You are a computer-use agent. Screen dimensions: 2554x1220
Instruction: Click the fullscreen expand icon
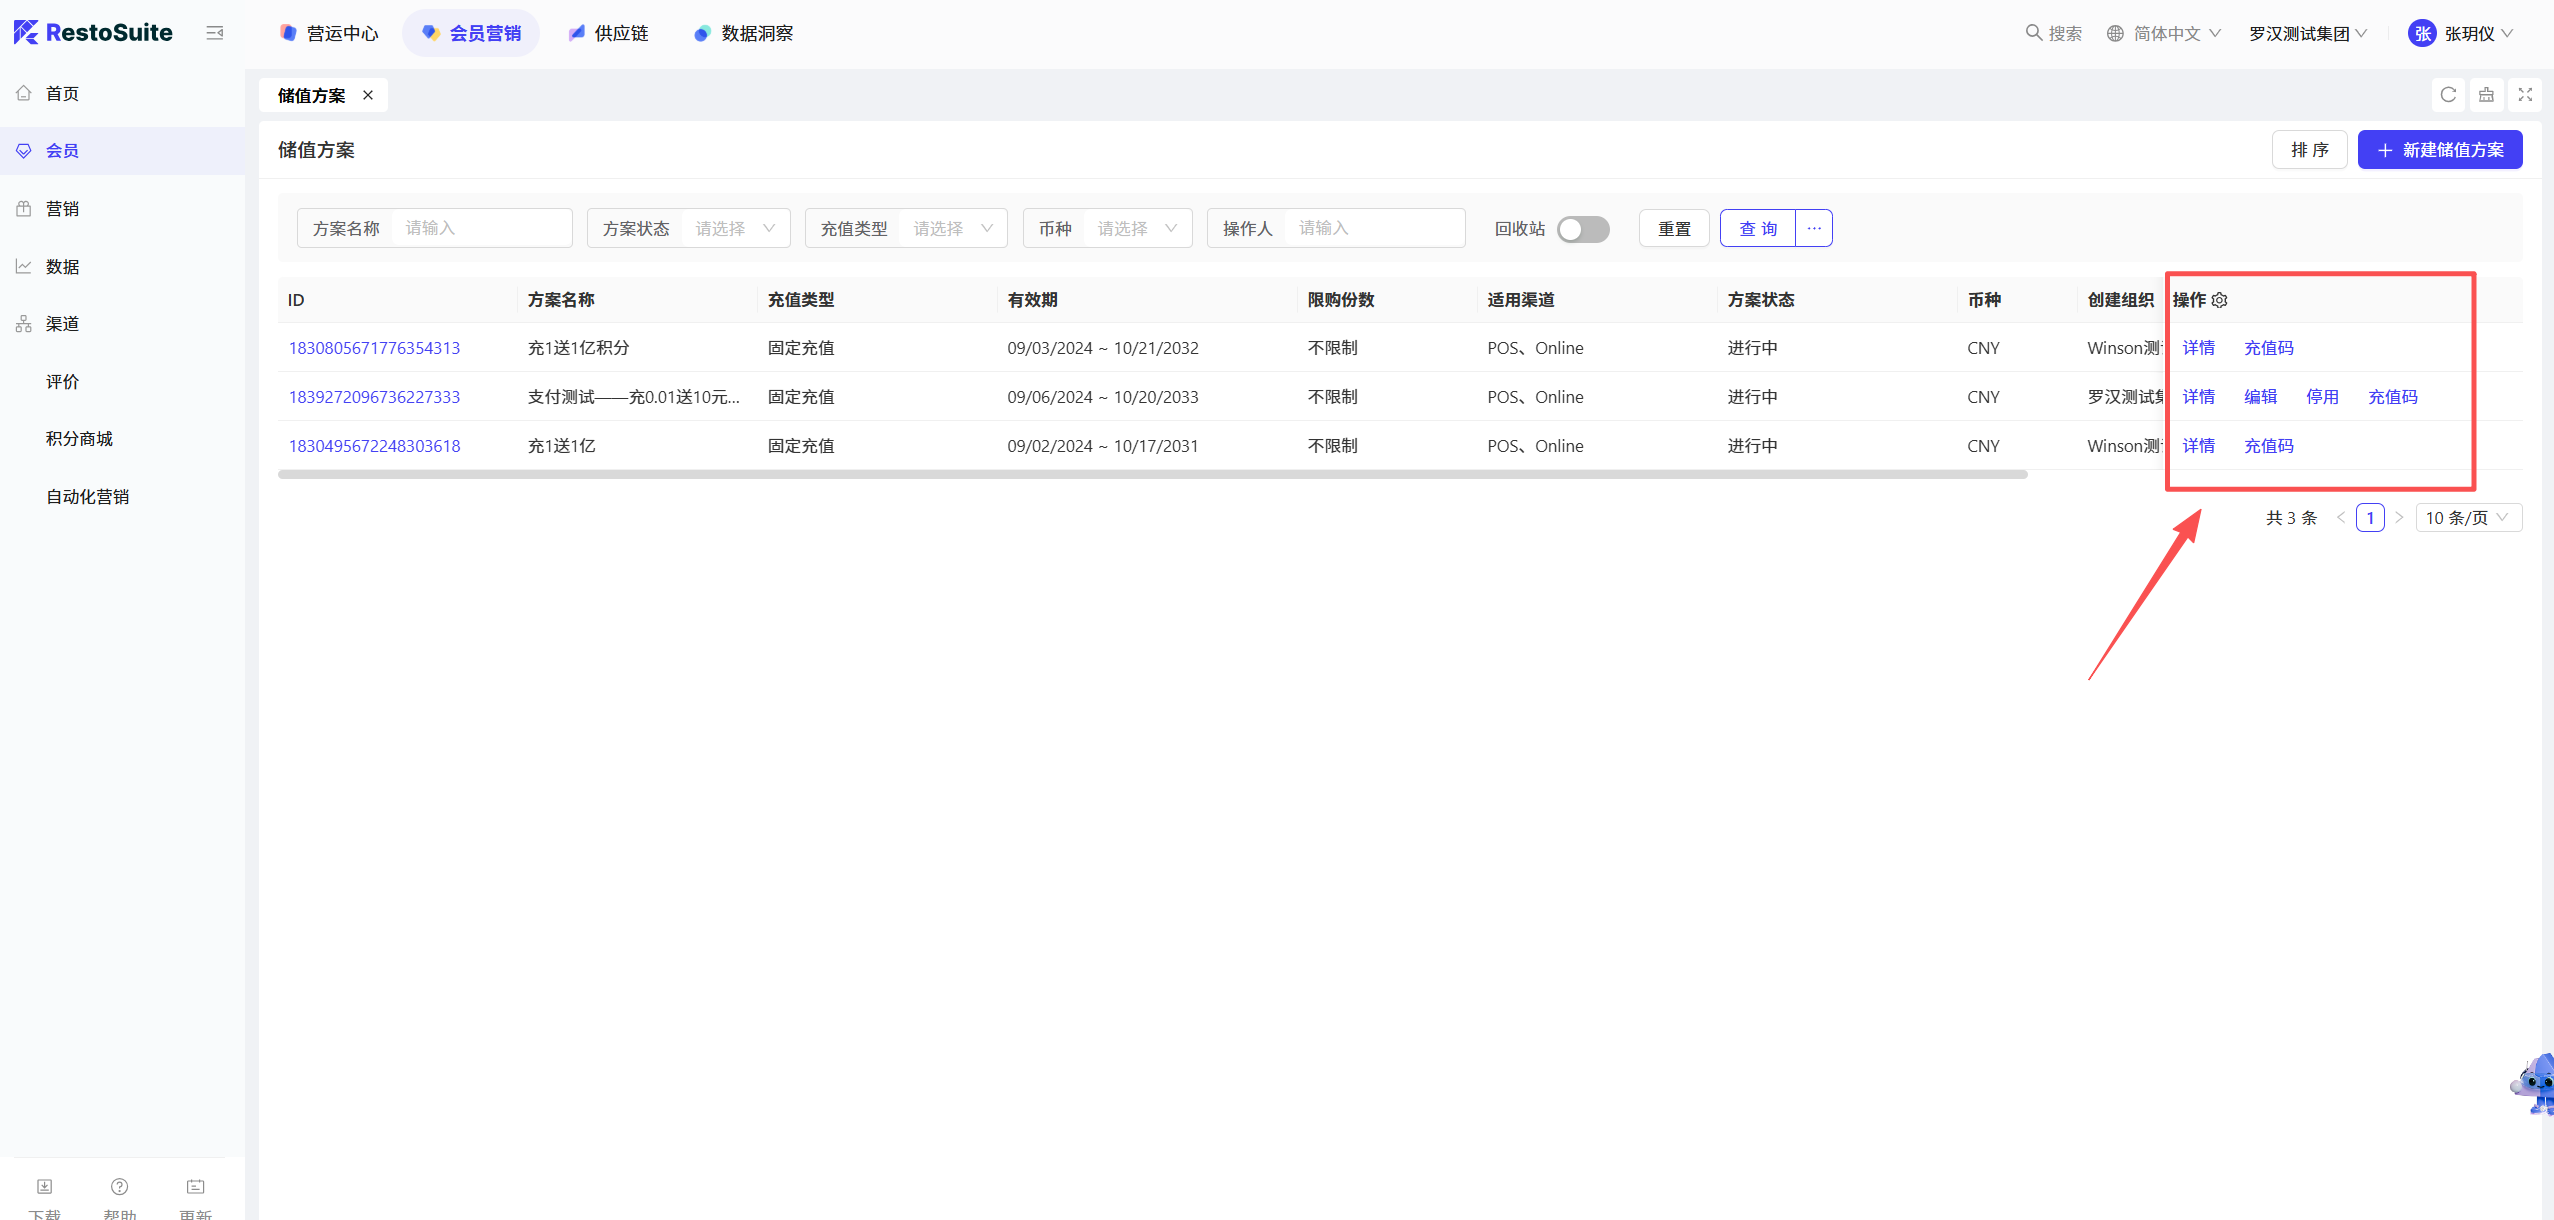point(2525,95)
